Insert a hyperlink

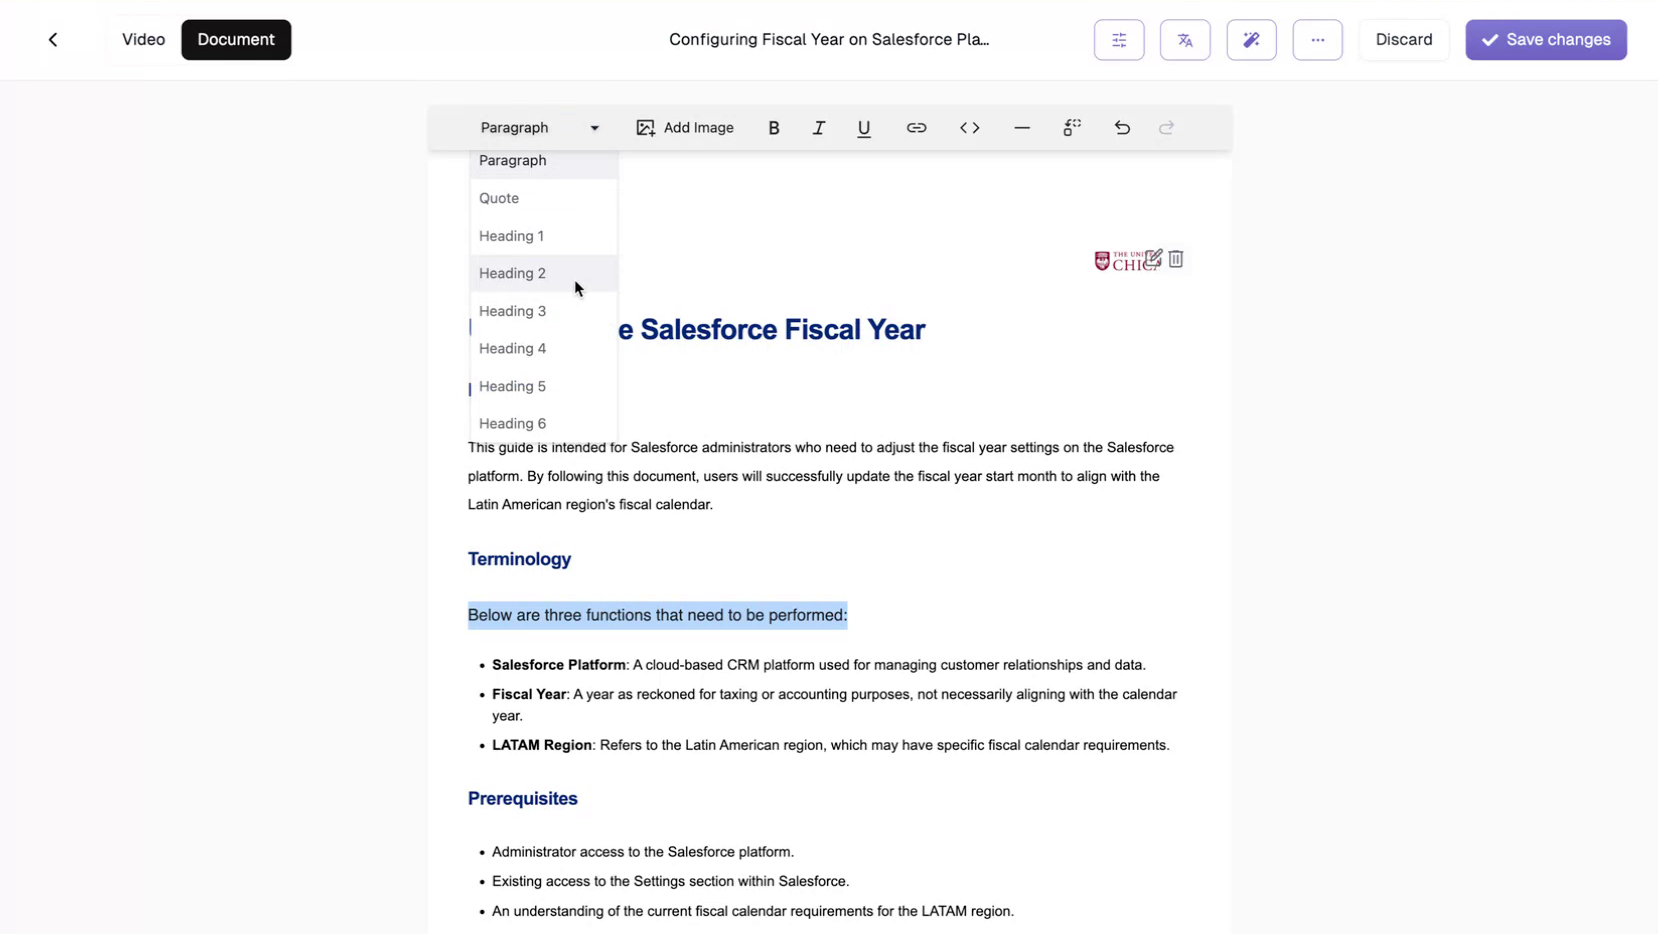pos(916,127)
